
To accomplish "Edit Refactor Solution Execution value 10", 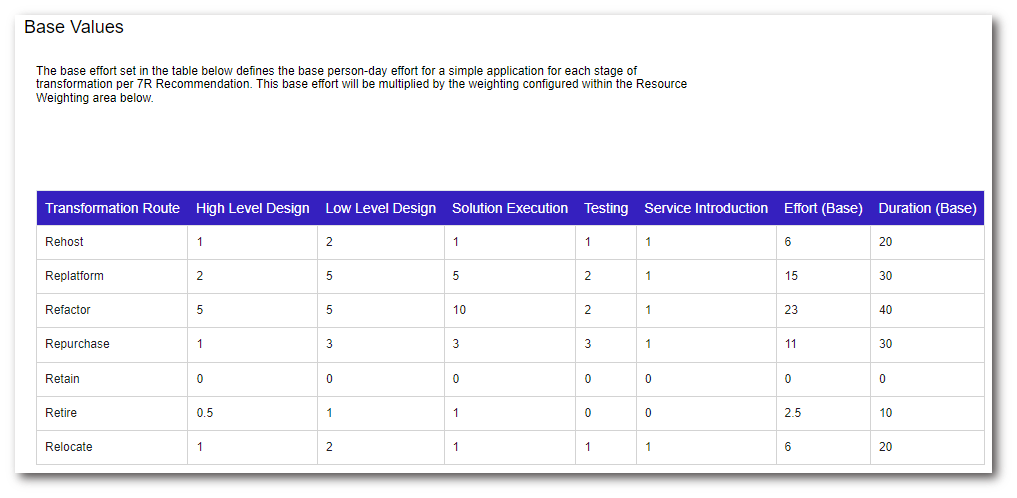I will point(459,310).
